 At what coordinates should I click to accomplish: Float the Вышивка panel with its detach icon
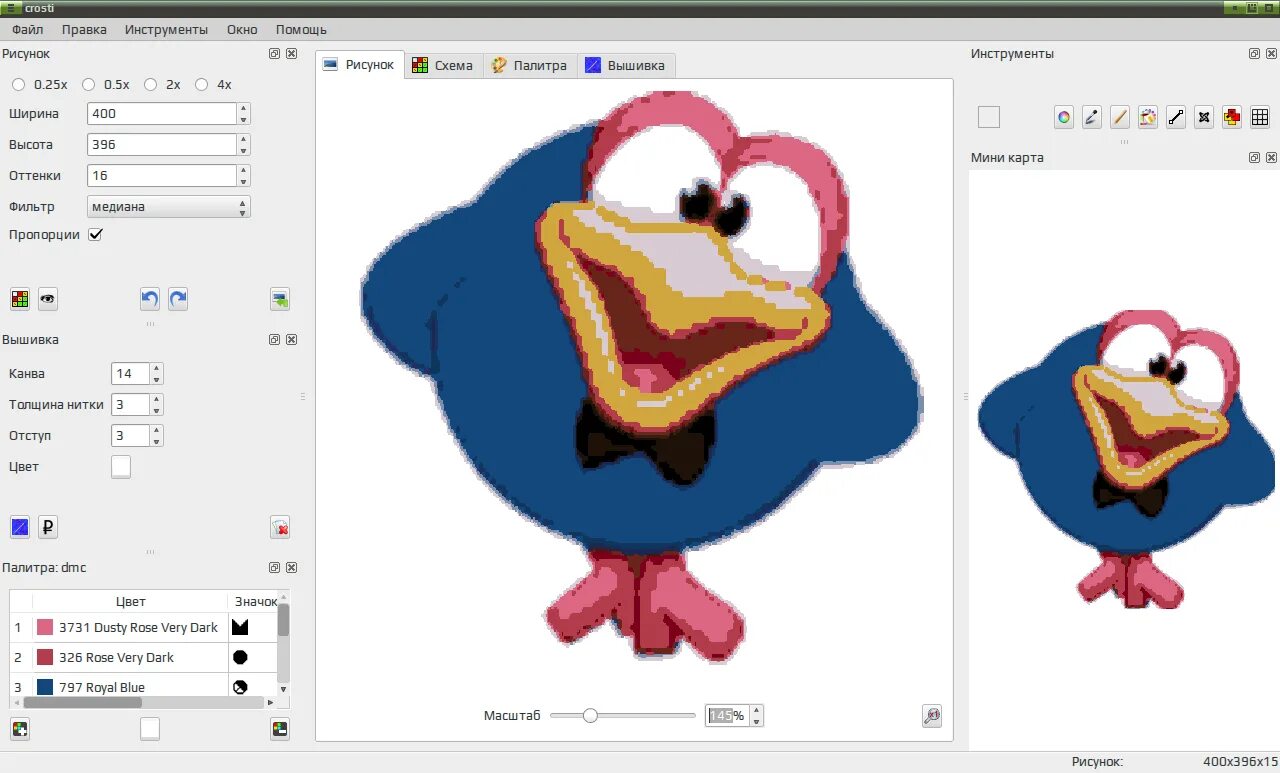coord(274,340)
